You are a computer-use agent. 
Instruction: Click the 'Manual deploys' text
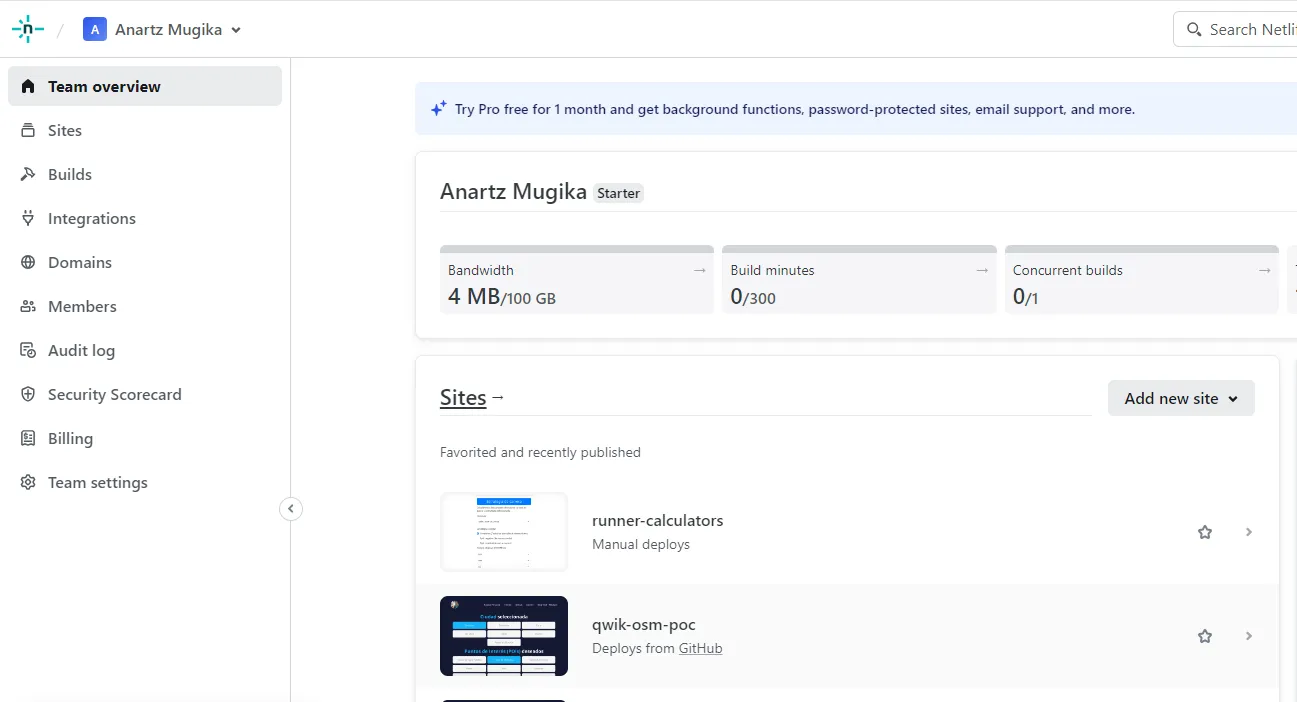[641, 544]
